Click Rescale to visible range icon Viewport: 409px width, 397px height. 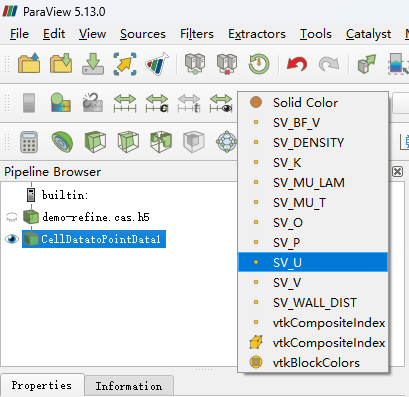point(221,103)
